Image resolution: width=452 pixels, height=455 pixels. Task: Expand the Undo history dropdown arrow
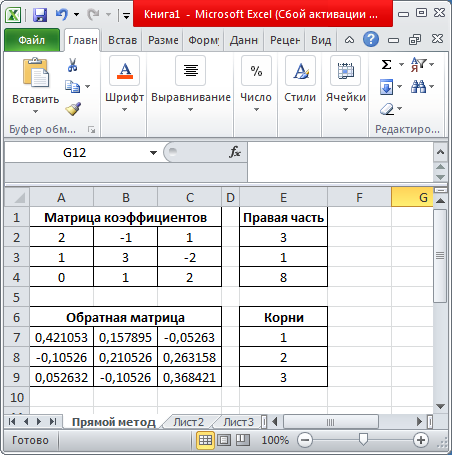click(x=77, y=14)
